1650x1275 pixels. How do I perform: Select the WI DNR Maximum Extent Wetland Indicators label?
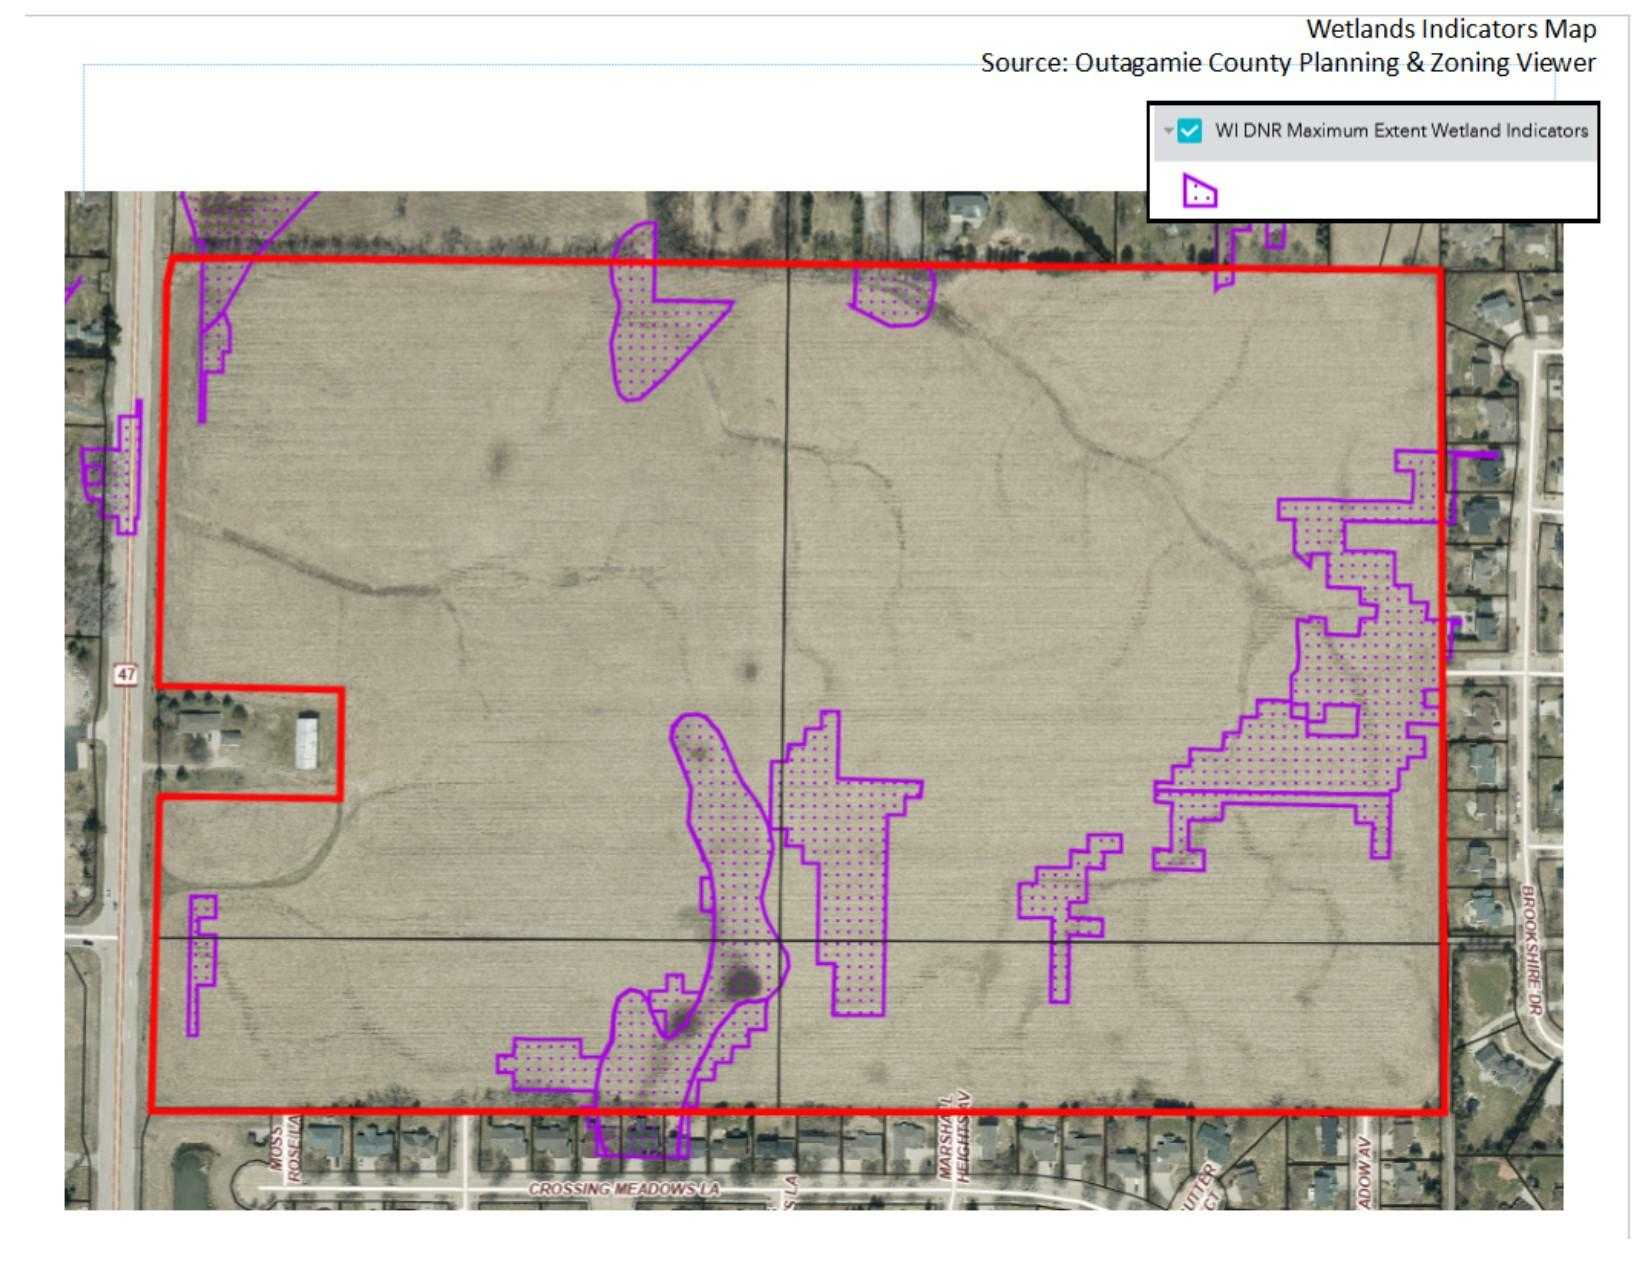click(x=1400, y=131)
